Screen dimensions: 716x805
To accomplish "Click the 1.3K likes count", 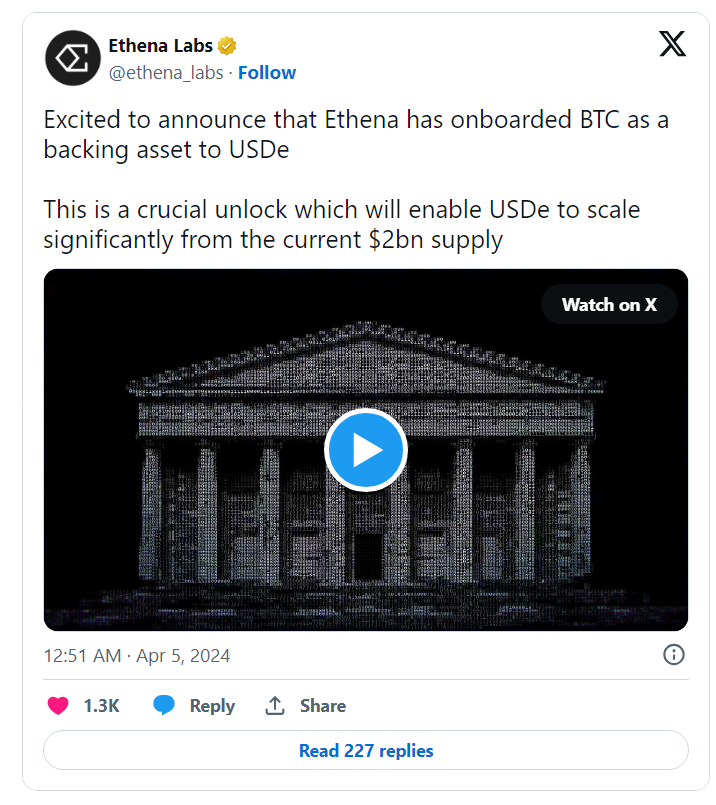I will (x=102, y=705).
